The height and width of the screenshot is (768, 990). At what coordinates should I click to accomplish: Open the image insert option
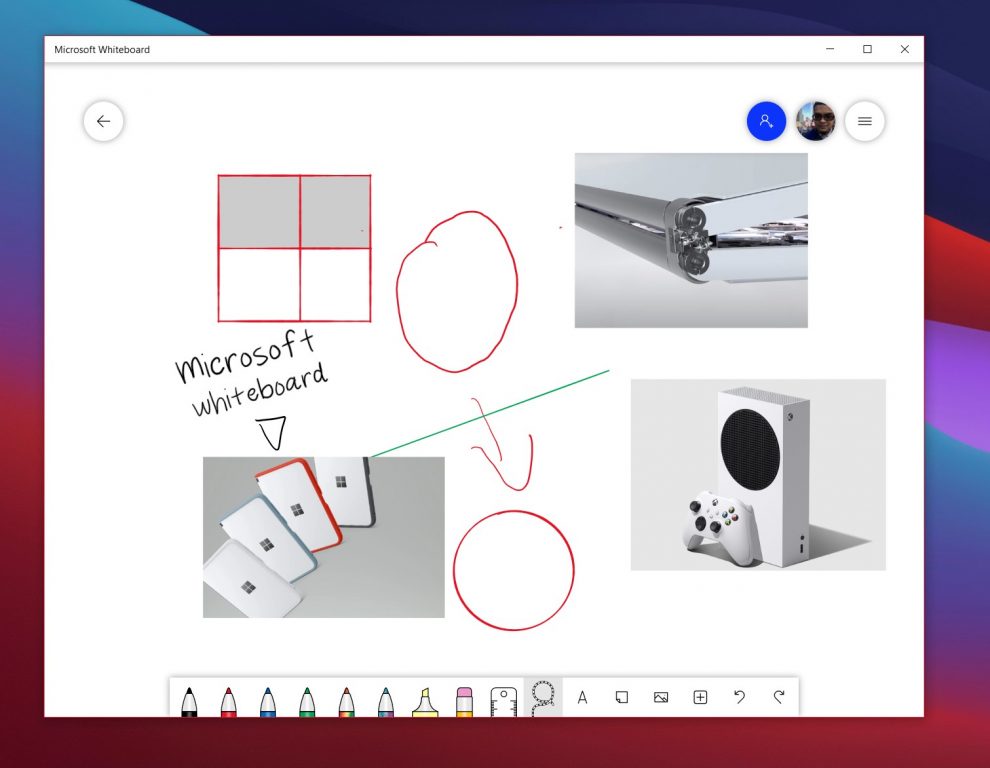tap(661, 697)
